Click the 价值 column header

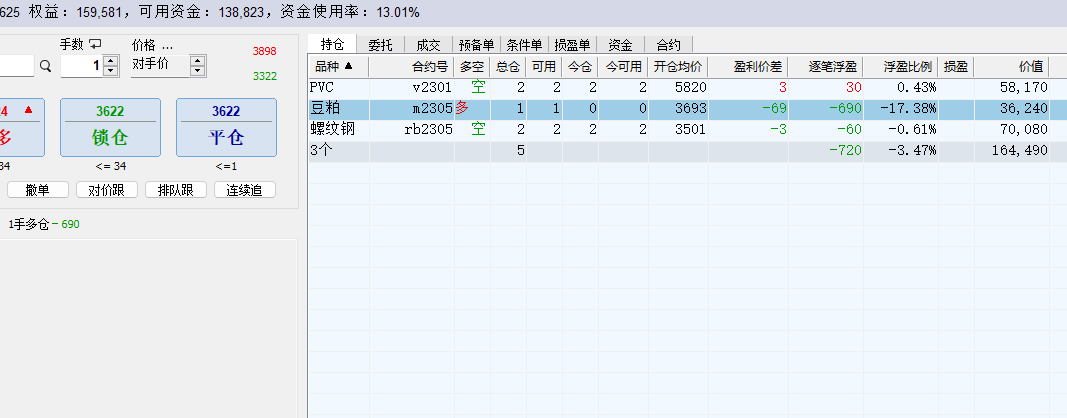tap(1011, 67)
